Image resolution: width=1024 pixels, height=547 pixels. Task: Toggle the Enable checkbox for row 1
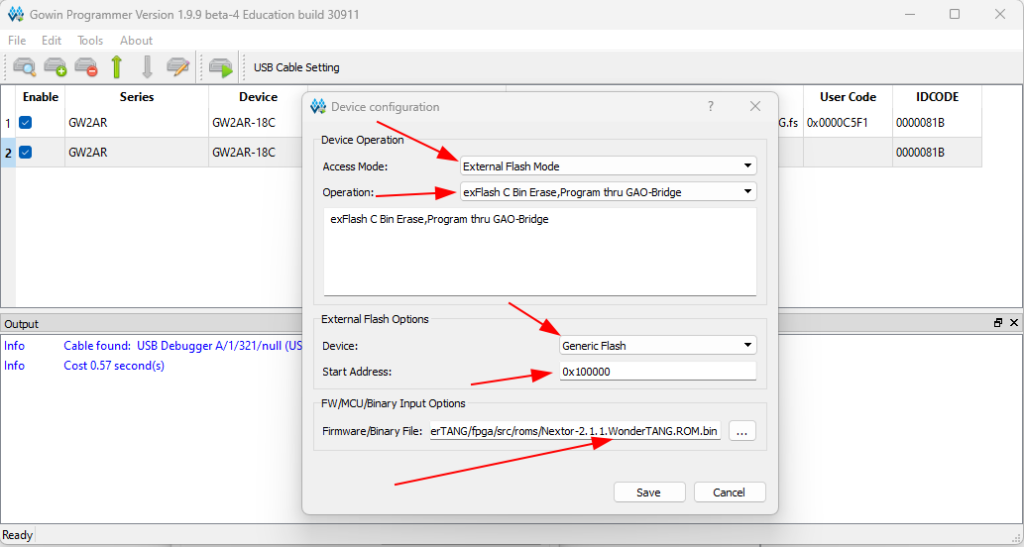(x=25, y=123)
